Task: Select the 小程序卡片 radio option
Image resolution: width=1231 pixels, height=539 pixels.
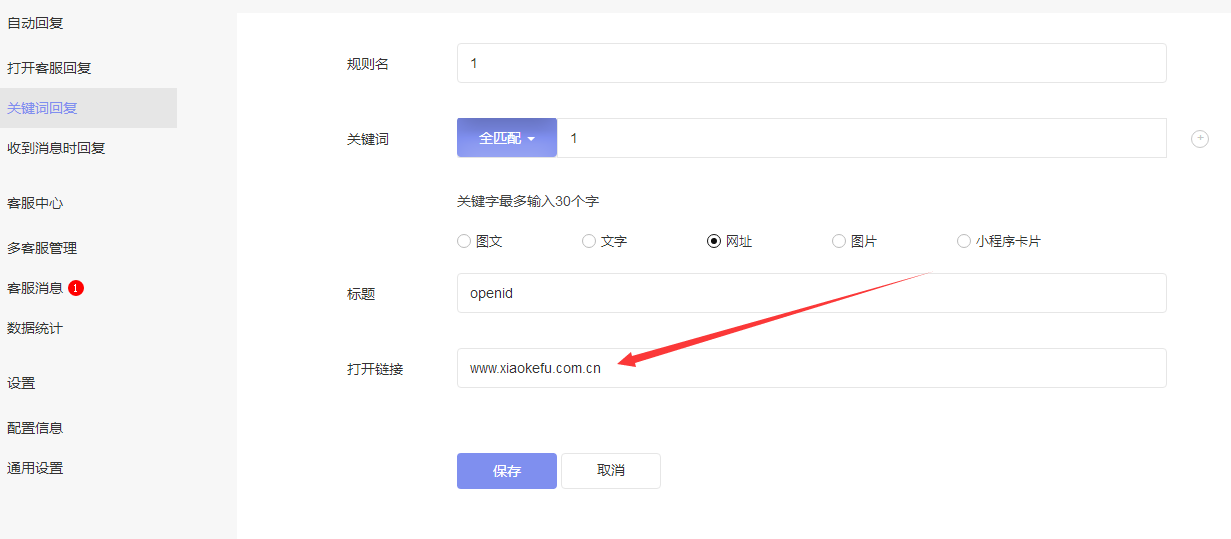Action: click(x=964, y=241)
